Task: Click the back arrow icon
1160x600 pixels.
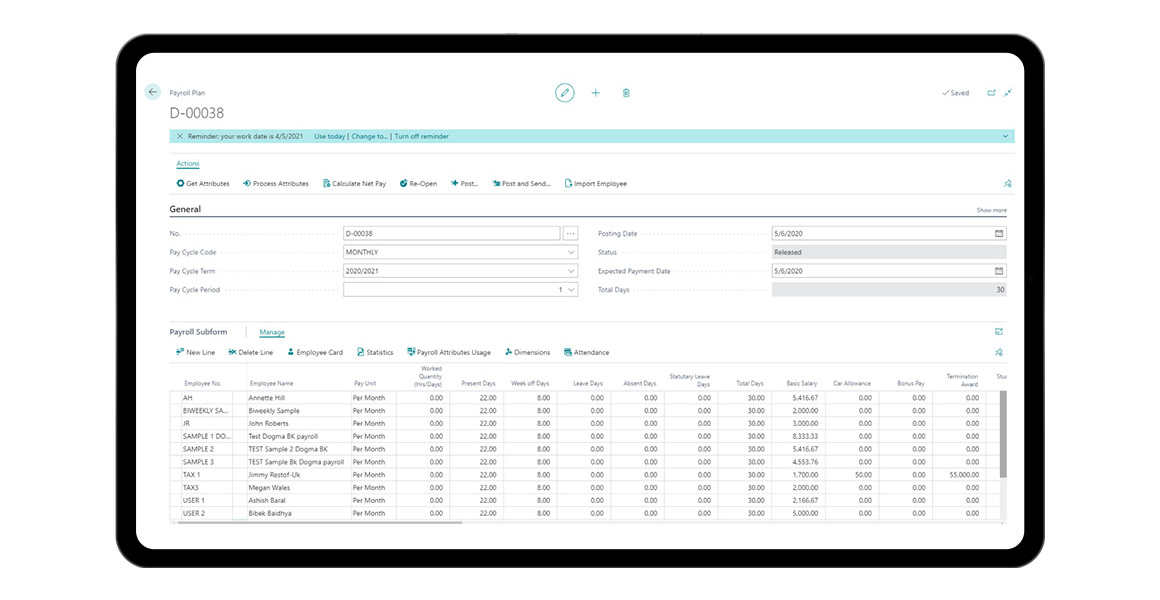Action: [153, 92]
